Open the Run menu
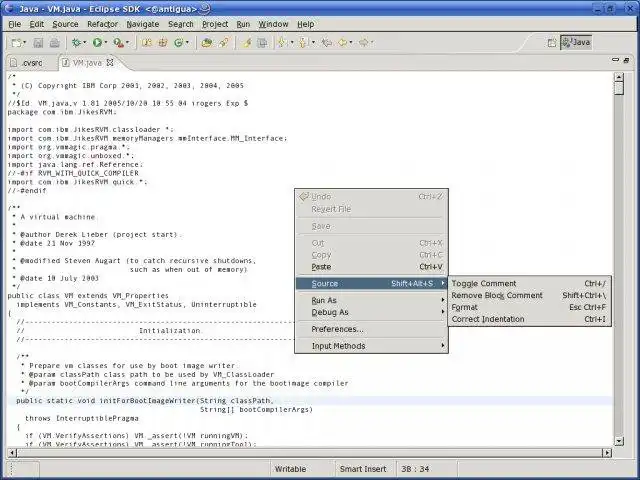 tap(243, 24)
